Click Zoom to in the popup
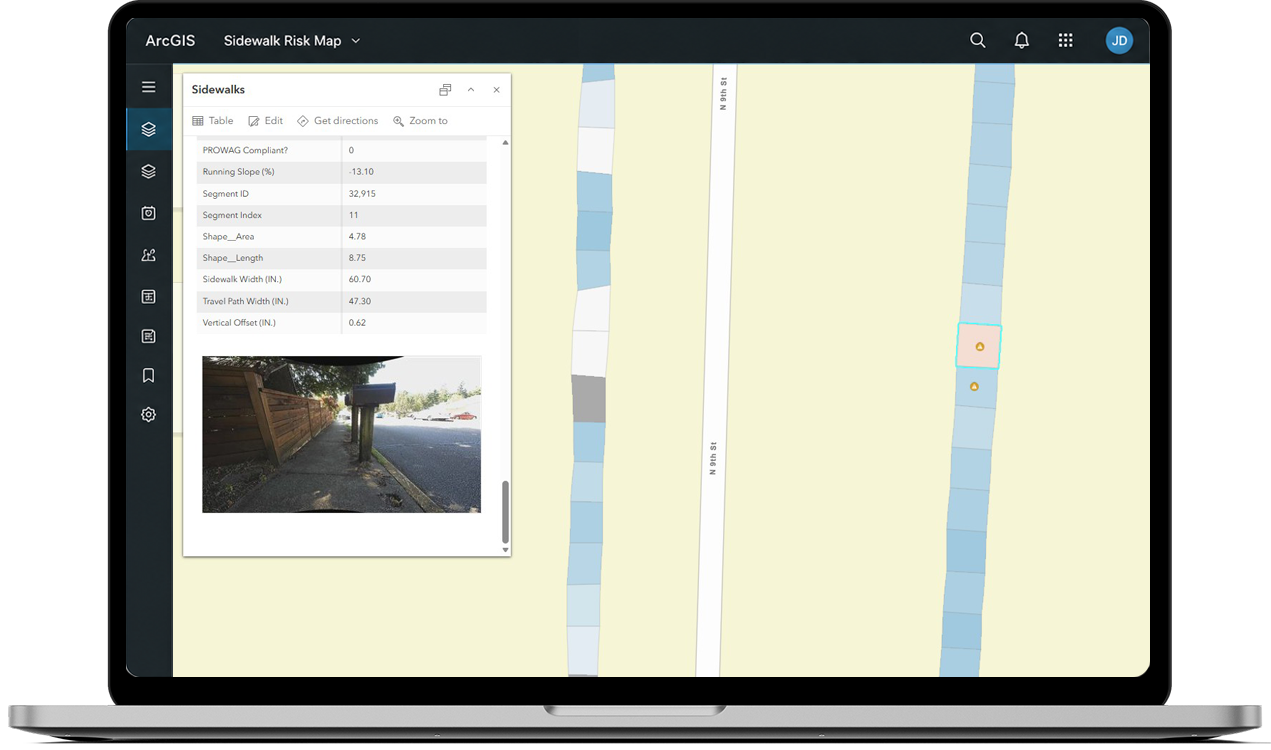 [420, 121]
